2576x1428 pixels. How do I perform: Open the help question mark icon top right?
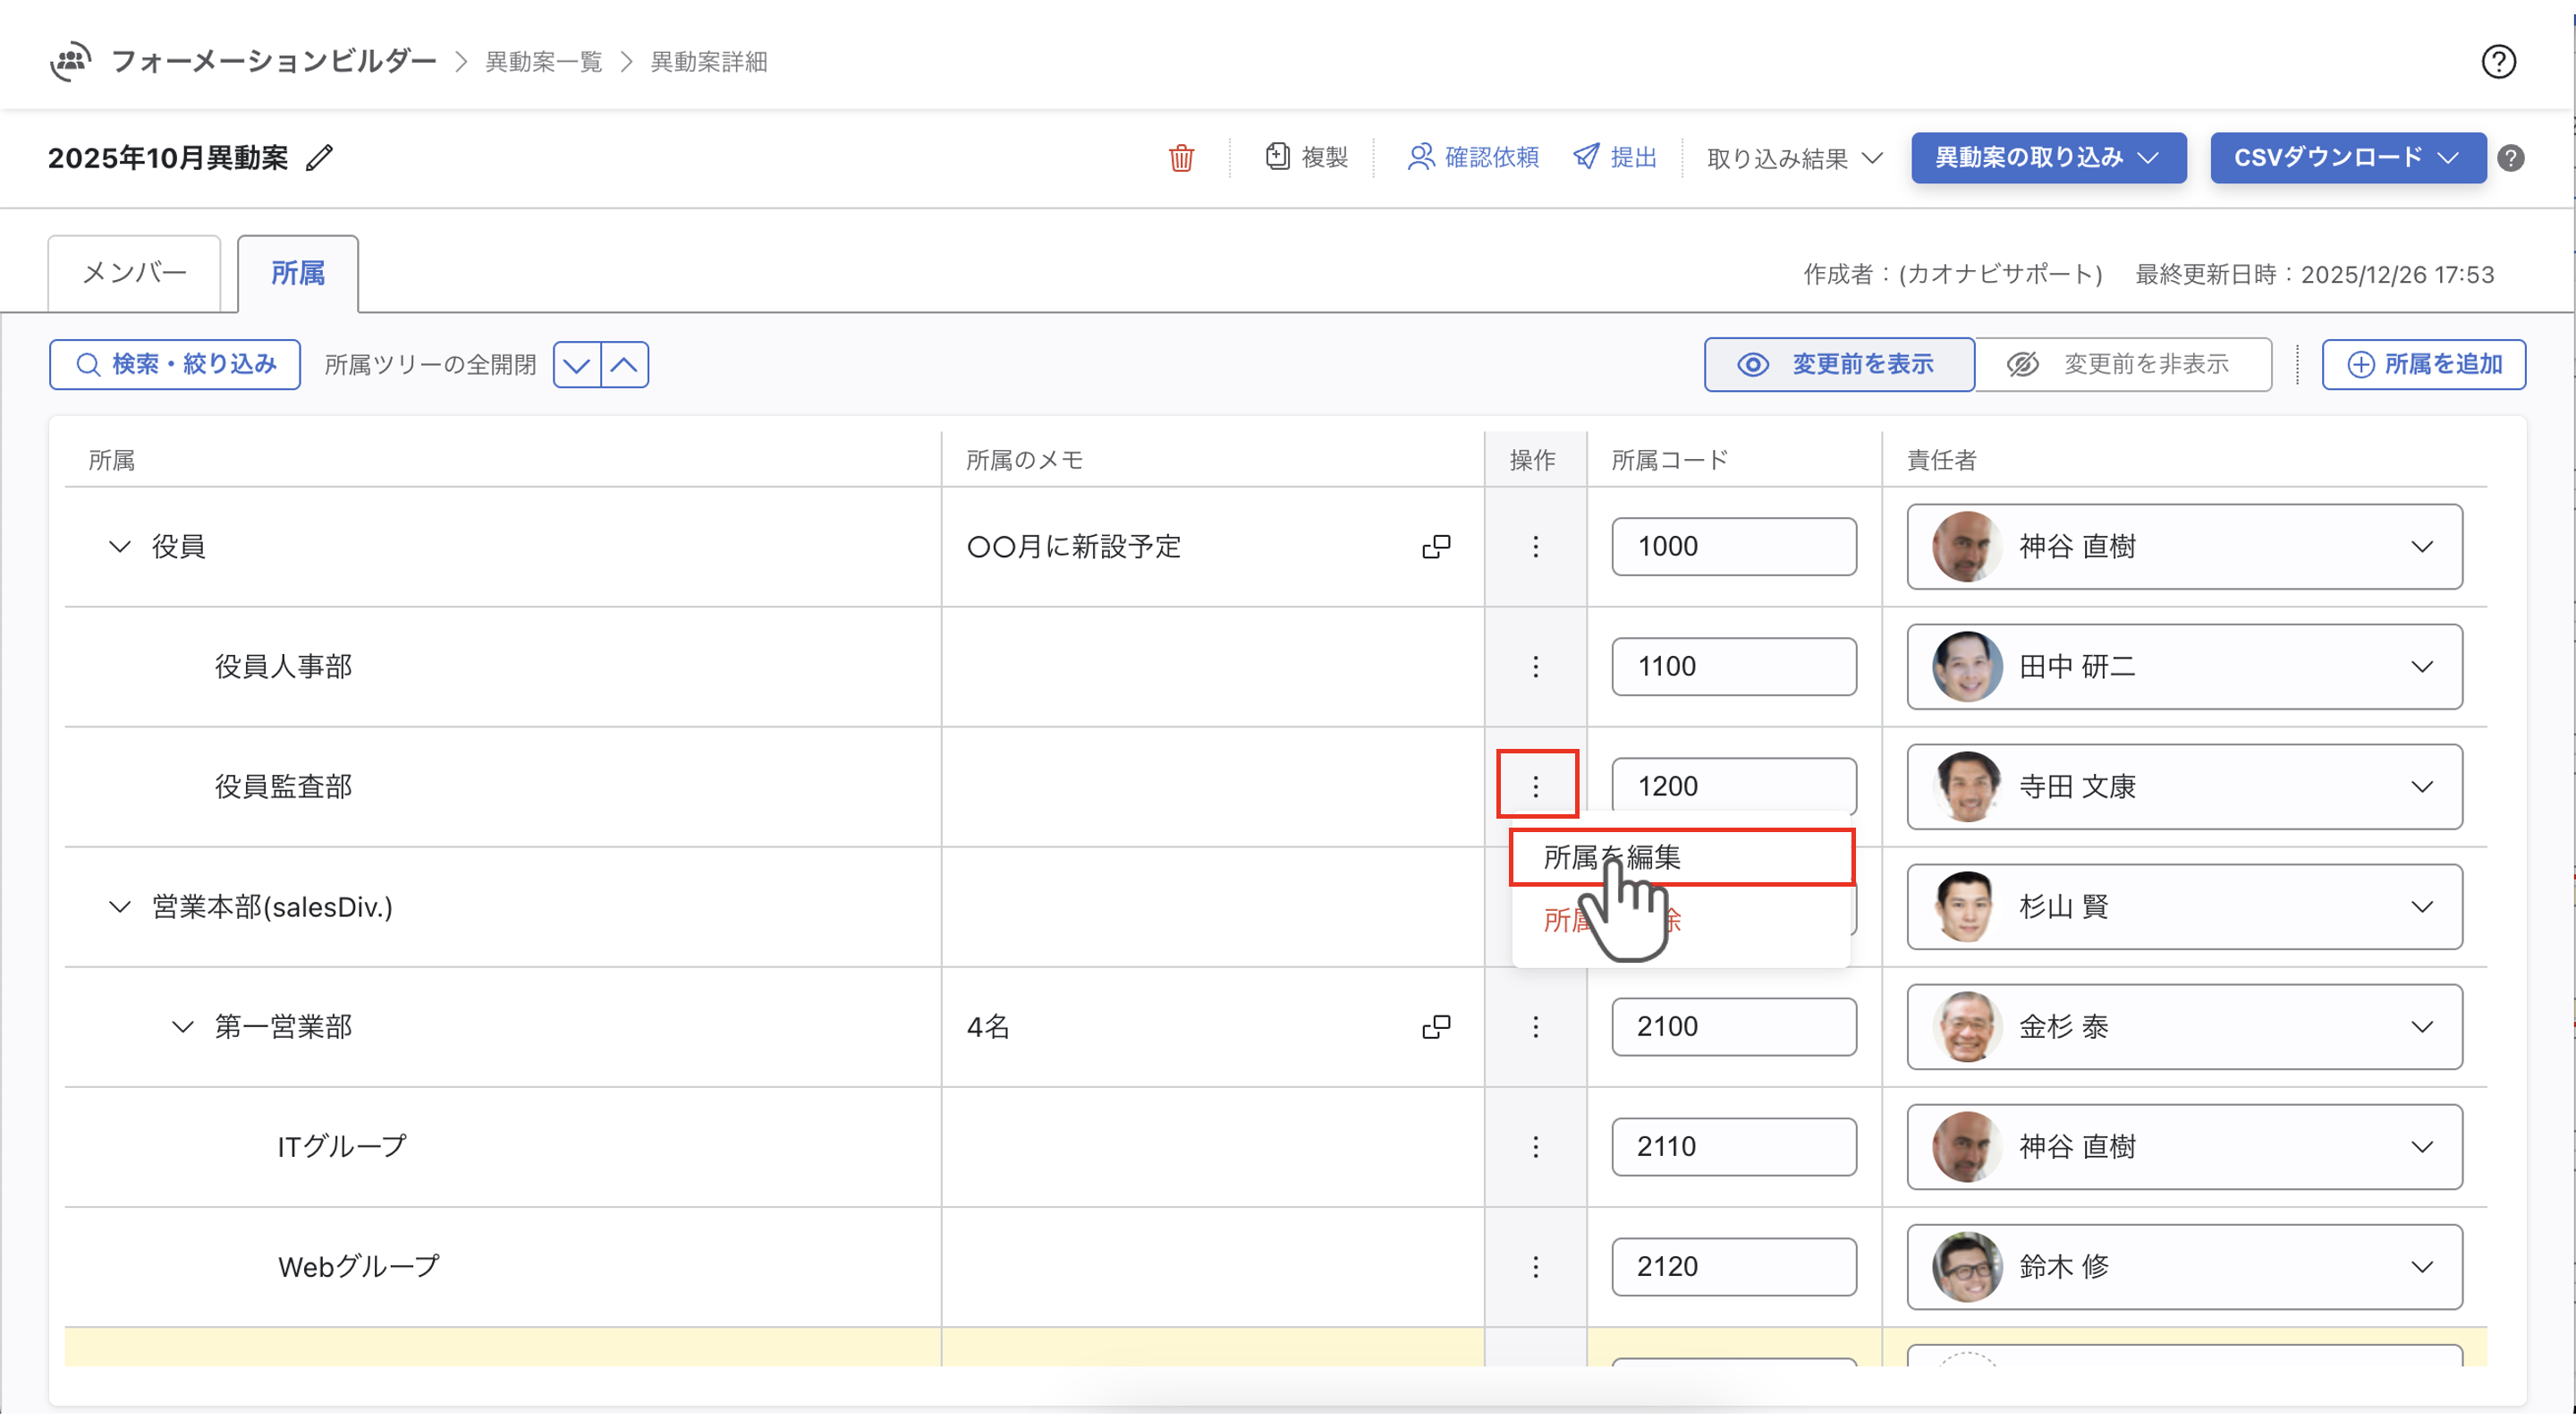pos(2497,62)
